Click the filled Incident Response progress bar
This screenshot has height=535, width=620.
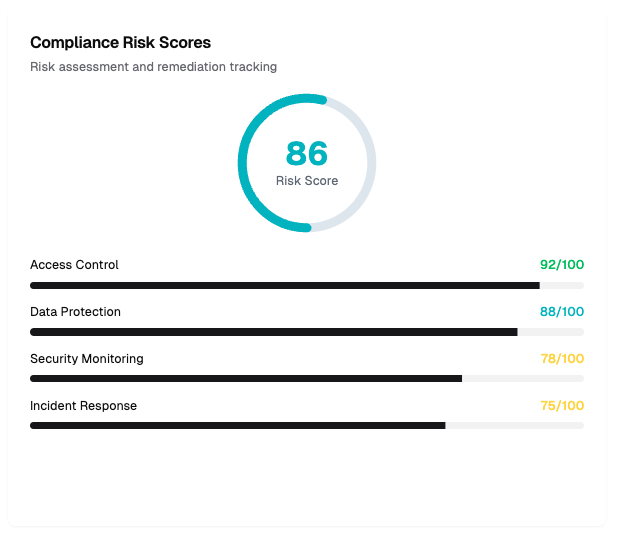click(x=238, y=425)
